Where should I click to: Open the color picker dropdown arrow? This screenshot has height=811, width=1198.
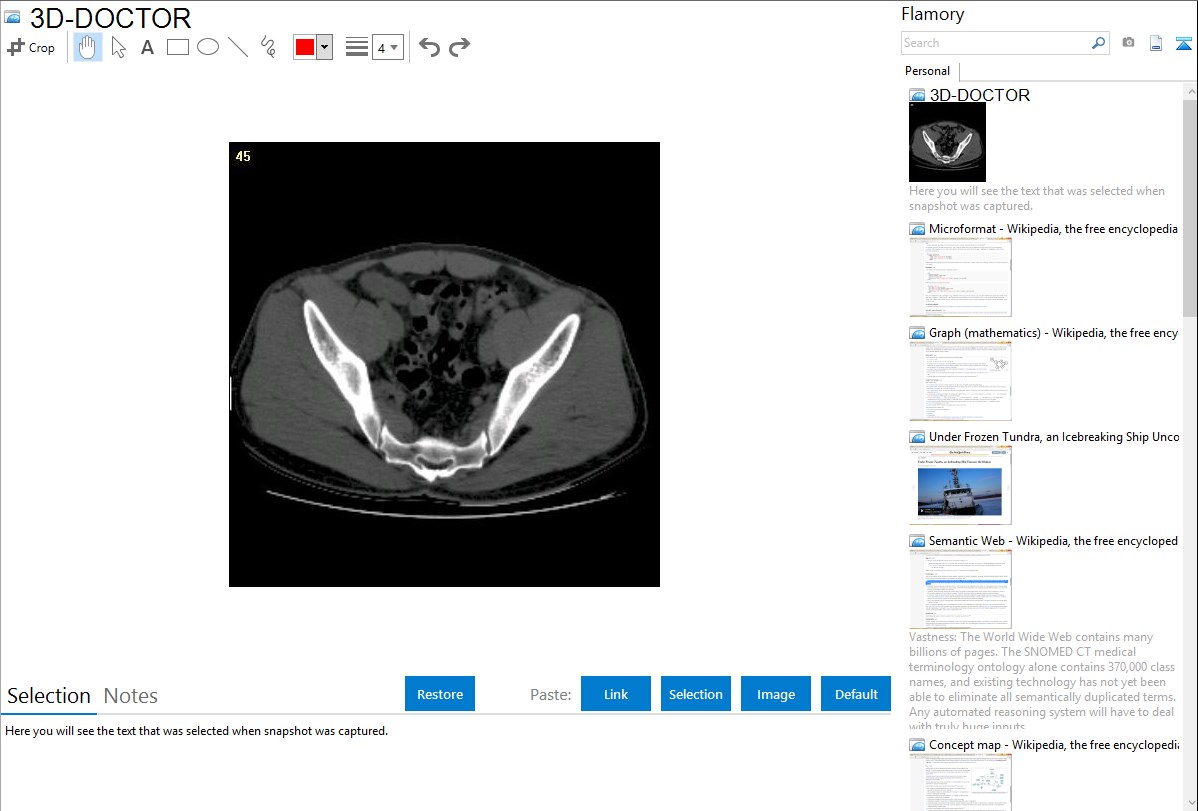324,47
